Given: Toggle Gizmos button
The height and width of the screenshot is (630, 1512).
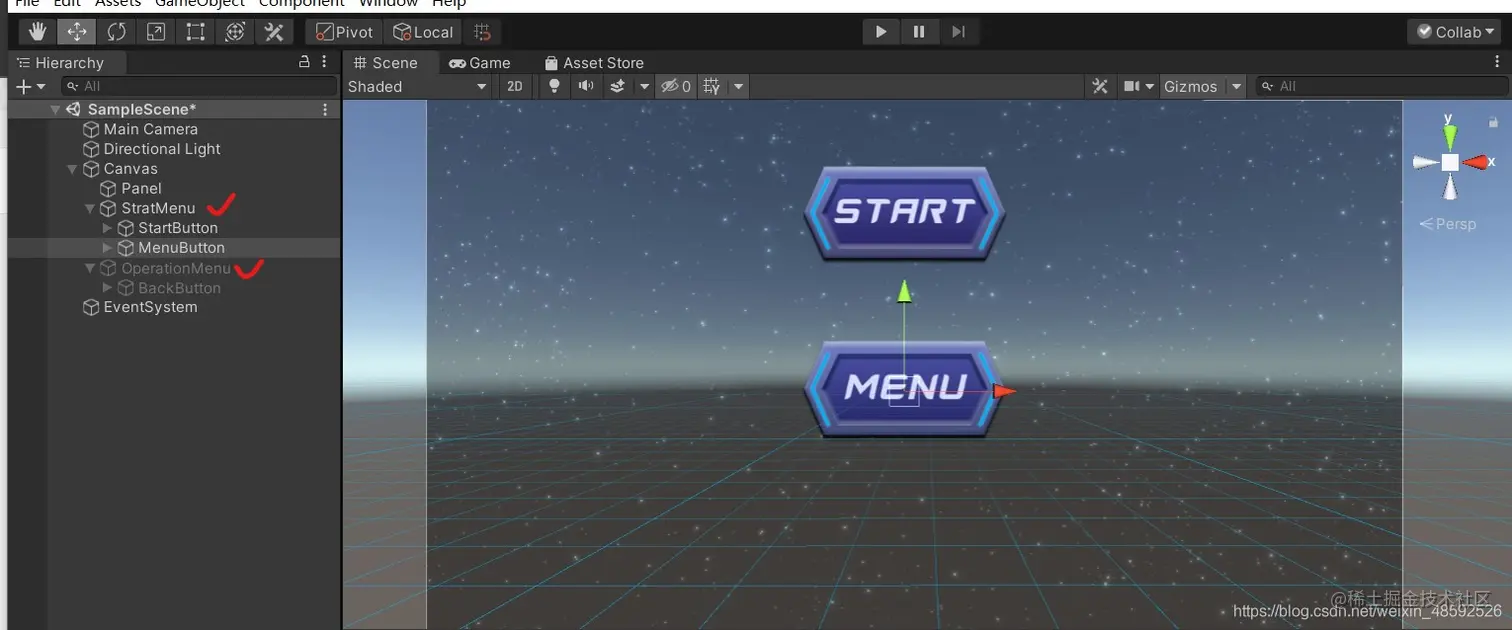Looking at the screenshot, I should coord(1190,87).
